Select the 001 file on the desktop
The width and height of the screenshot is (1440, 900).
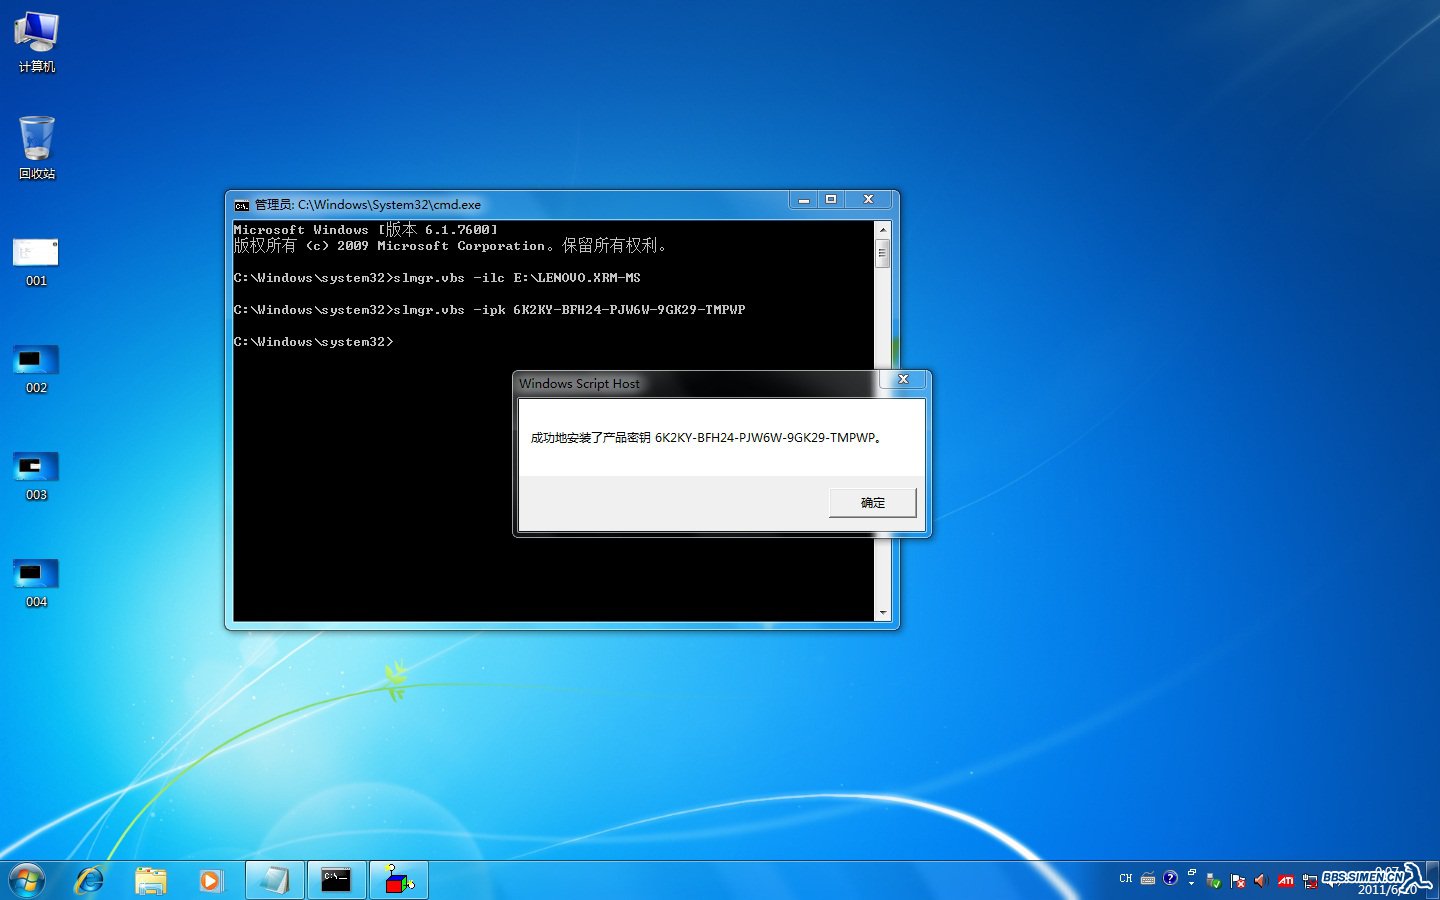(x=36, y=262)
